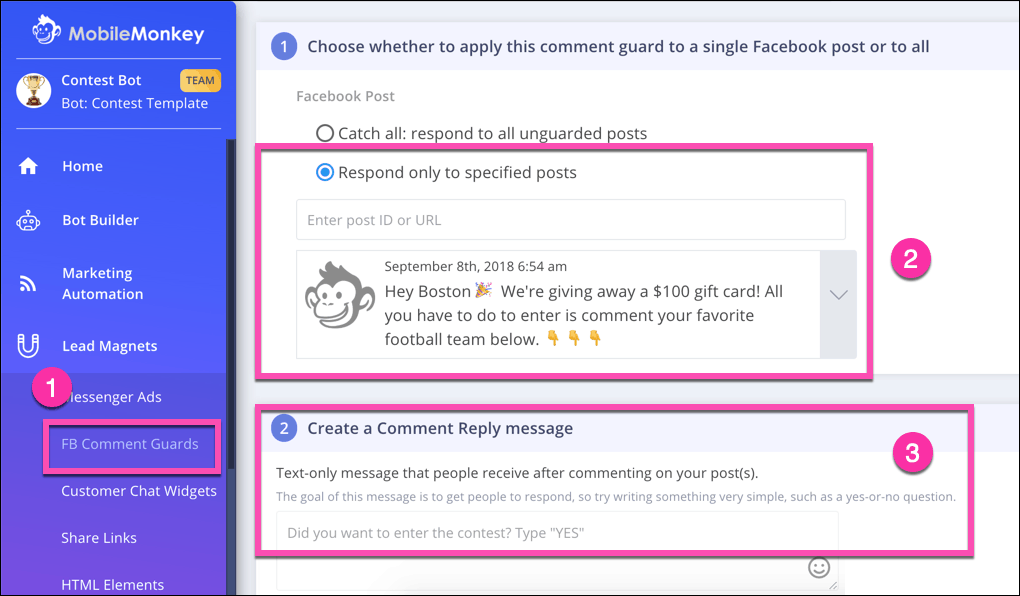This screenshot has height=596, width=1020.
Task: Open Home via the house icon
Action: [x=28, y=167]
